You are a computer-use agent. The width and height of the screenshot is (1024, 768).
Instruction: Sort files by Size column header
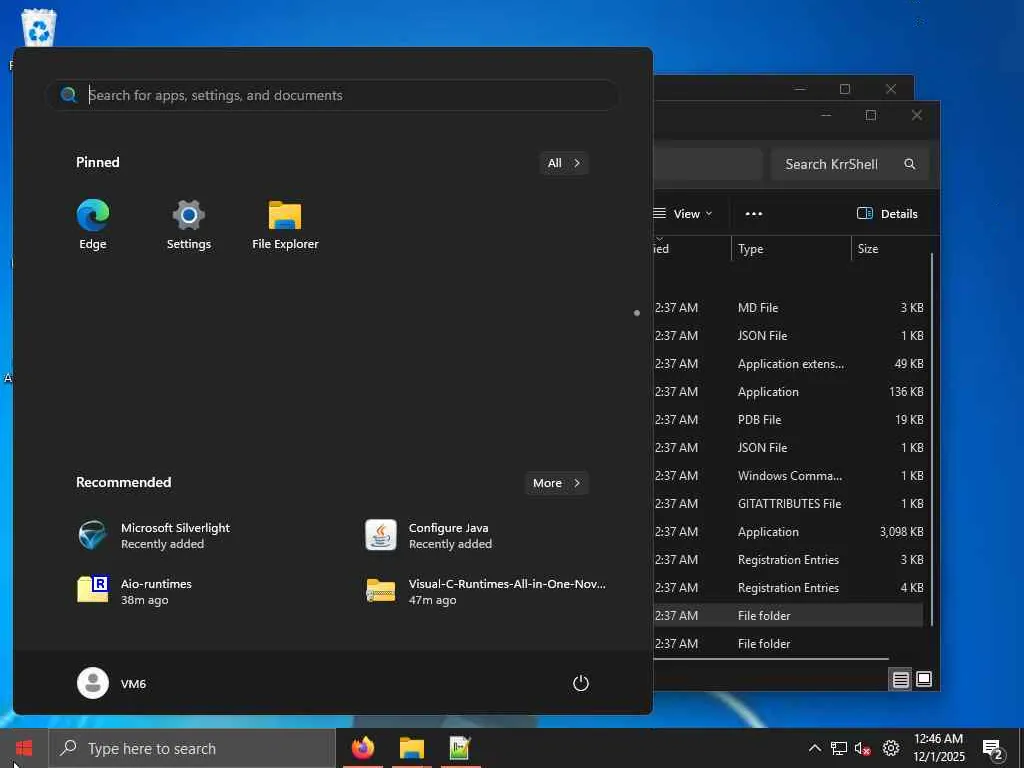891,249
